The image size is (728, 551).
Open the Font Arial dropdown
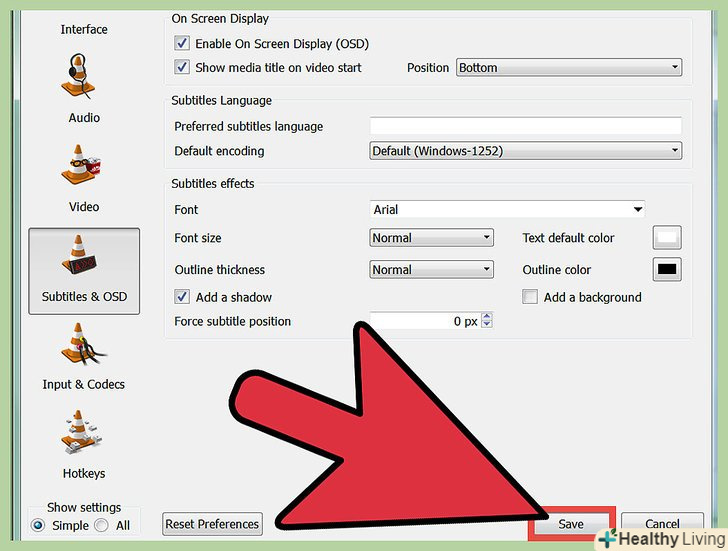click(507, 209)
